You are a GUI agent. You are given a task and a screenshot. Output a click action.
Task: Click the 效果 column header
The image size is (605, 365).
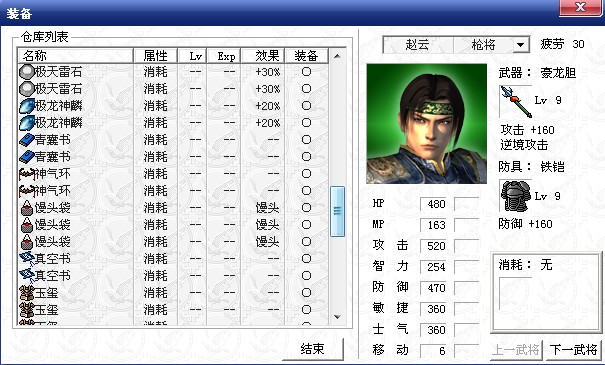tap(263, 56)
